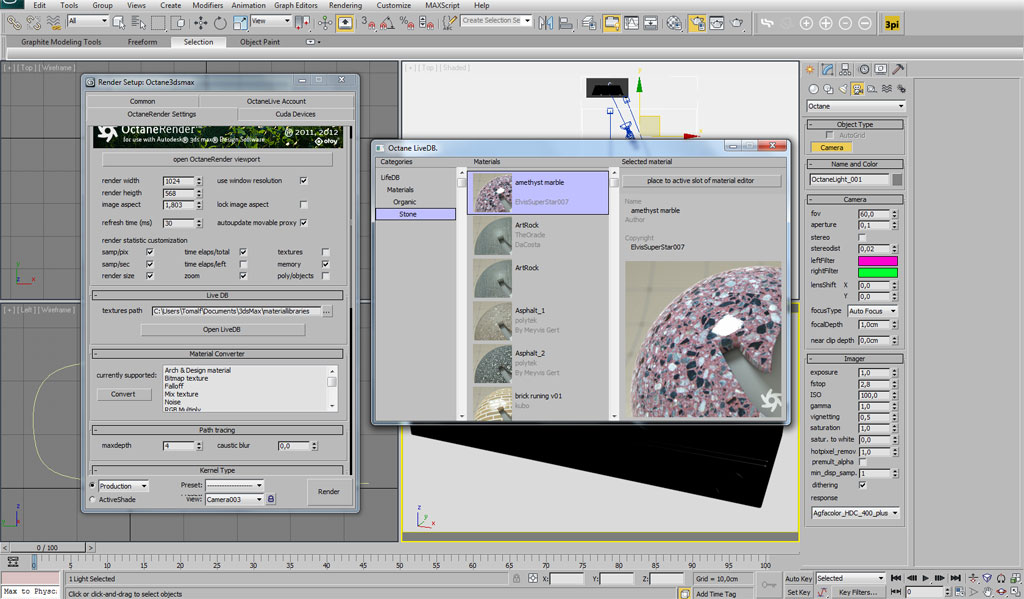Open the Modify command panel tab
Image resolution: width=1024 pixels, height=599 pixels.
(827, 69)
